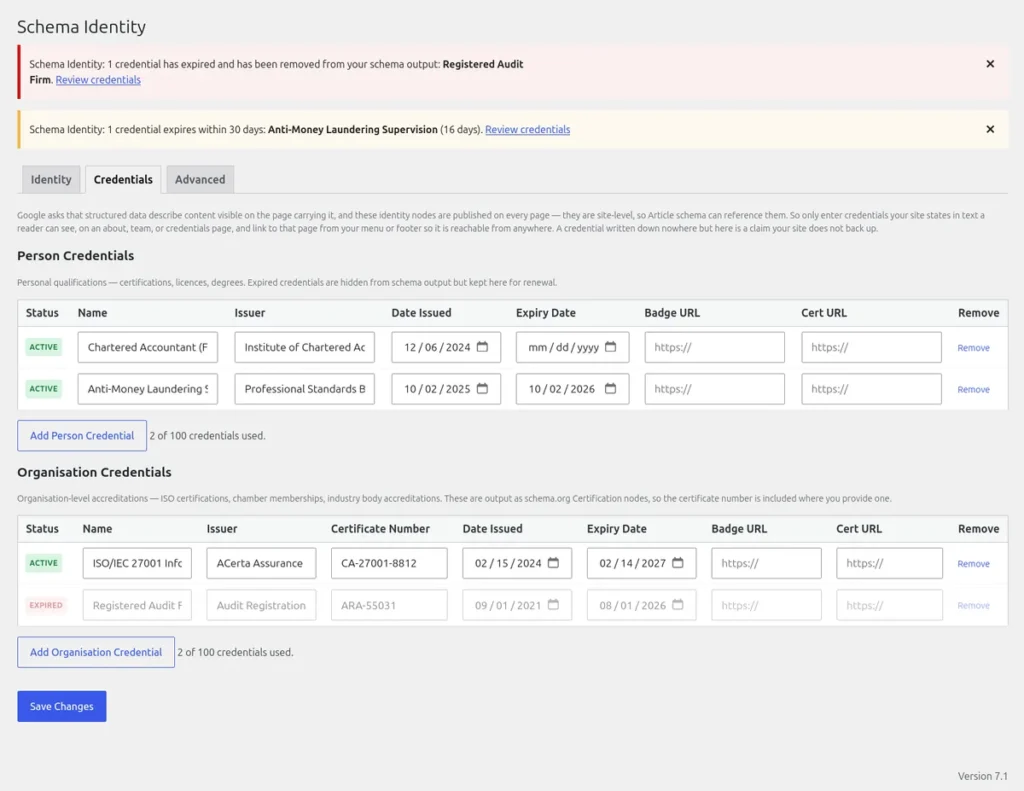Focus Badge URL field for Registered Audit
1024x791 pixels.
[766, 605]
